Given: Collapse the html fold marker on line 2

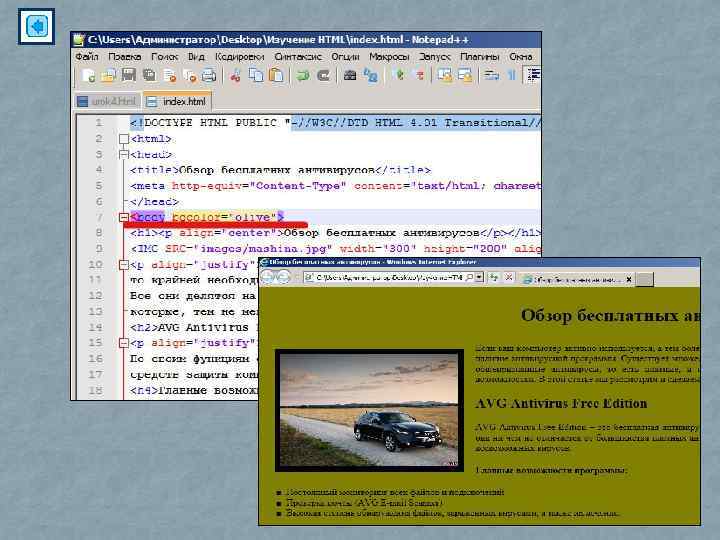Looking at the screenshot, I should 124,138.
